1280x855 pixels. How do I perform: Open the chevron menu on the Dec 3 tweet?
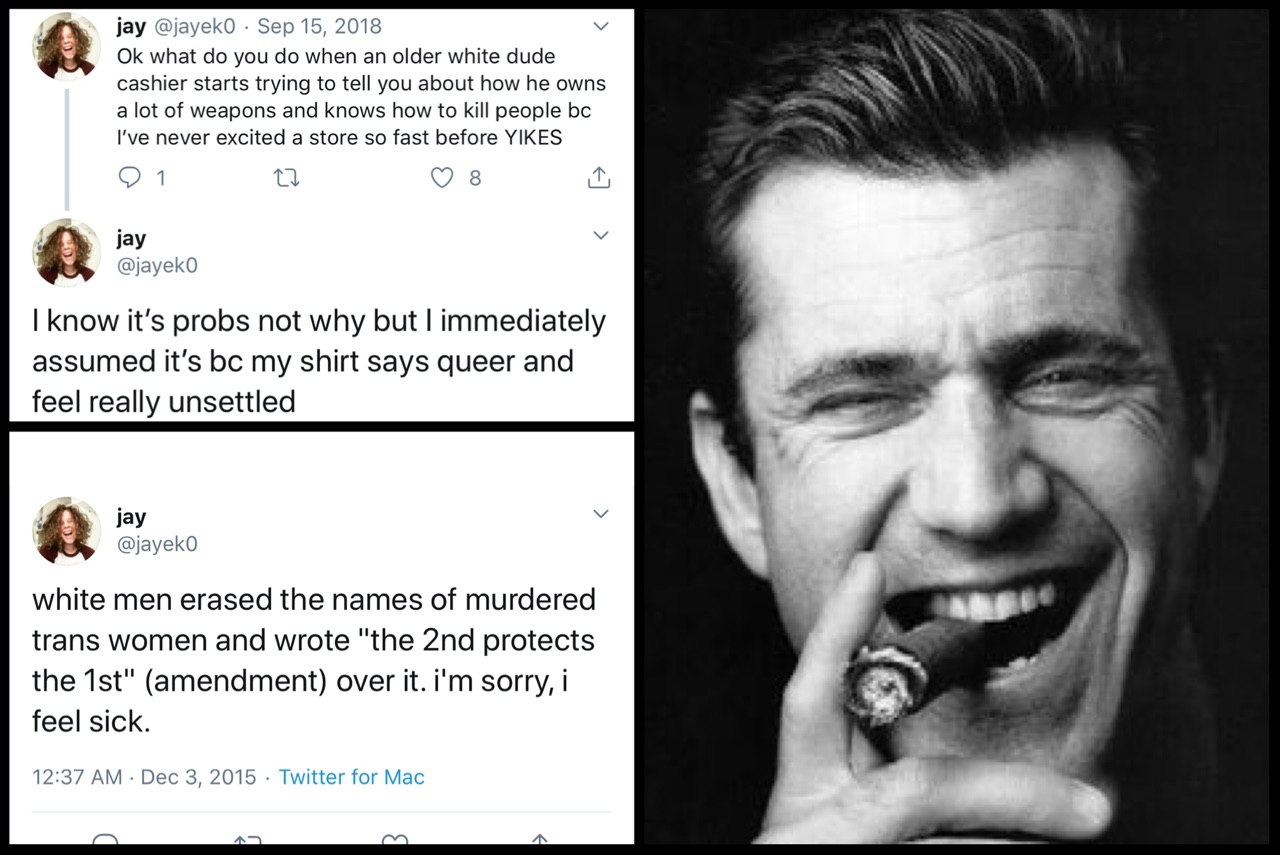(x=600, y=514)
